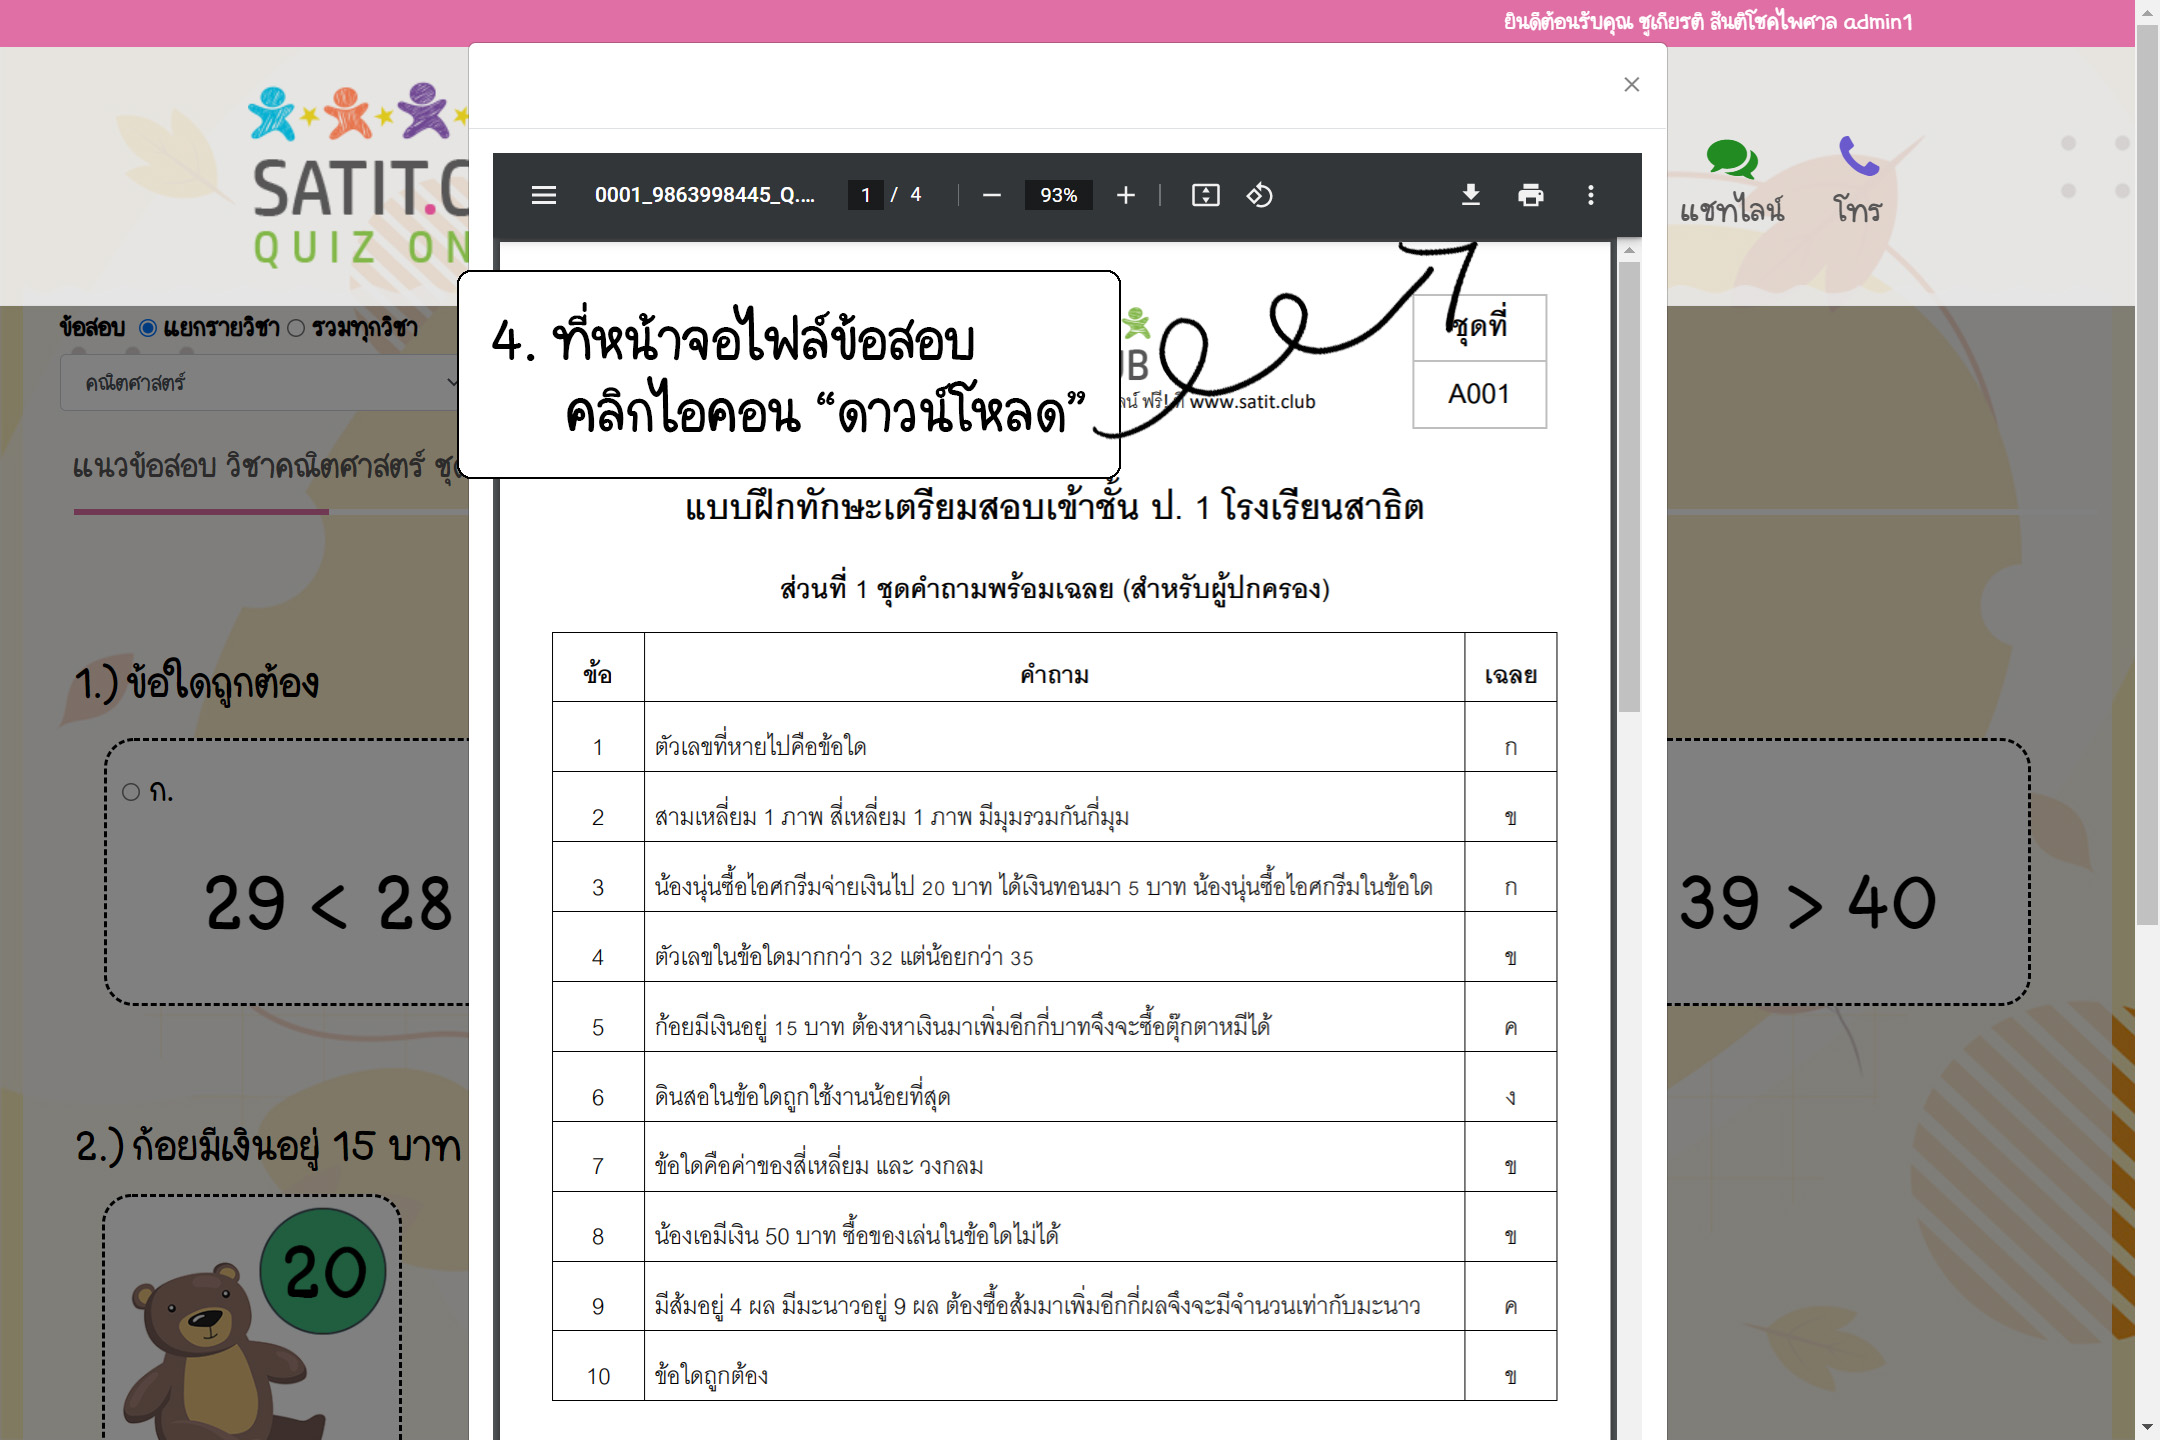The width and height of the screenshot is (2160, 1440).
Task: Click the 93% zoom level field
Action: (1058, 195)
